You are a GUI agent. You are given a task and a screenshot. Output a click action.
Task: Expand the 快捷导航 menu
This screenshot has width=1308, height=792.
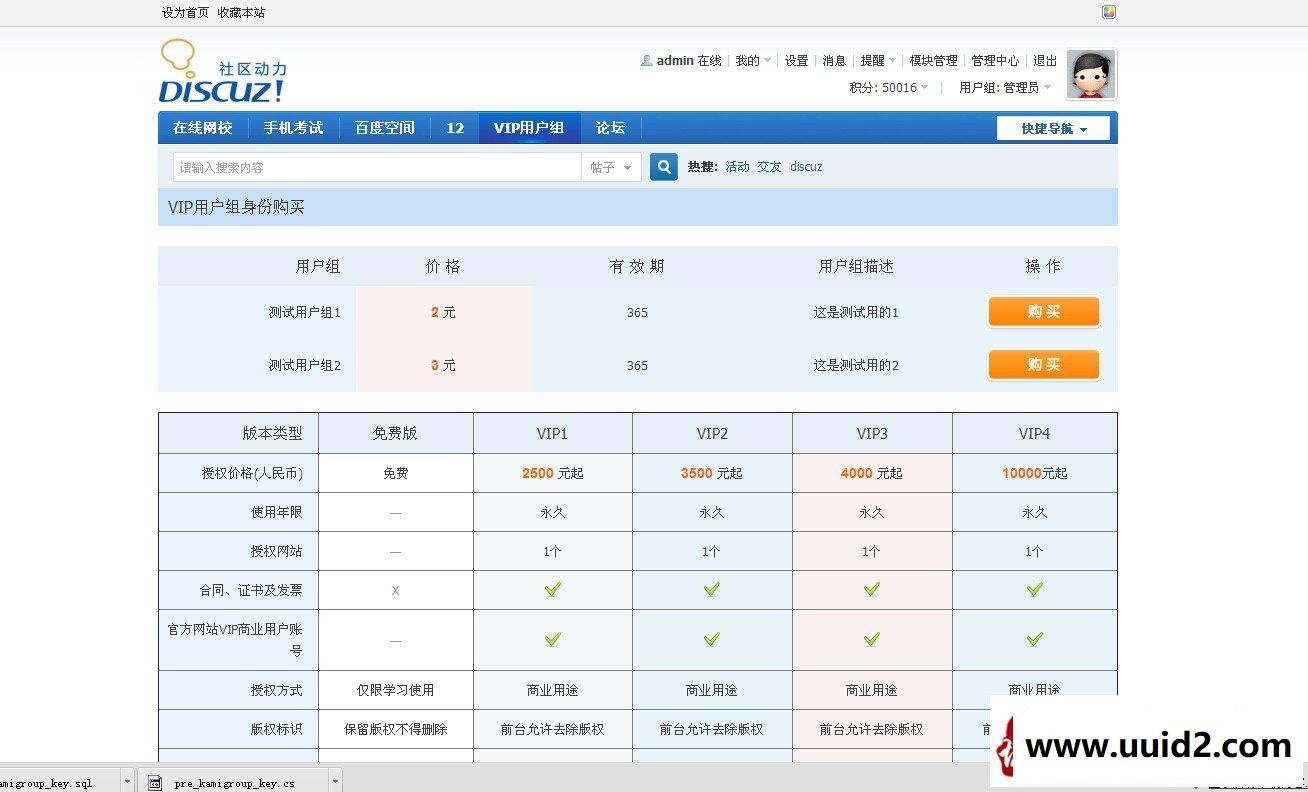point(1053,127)
